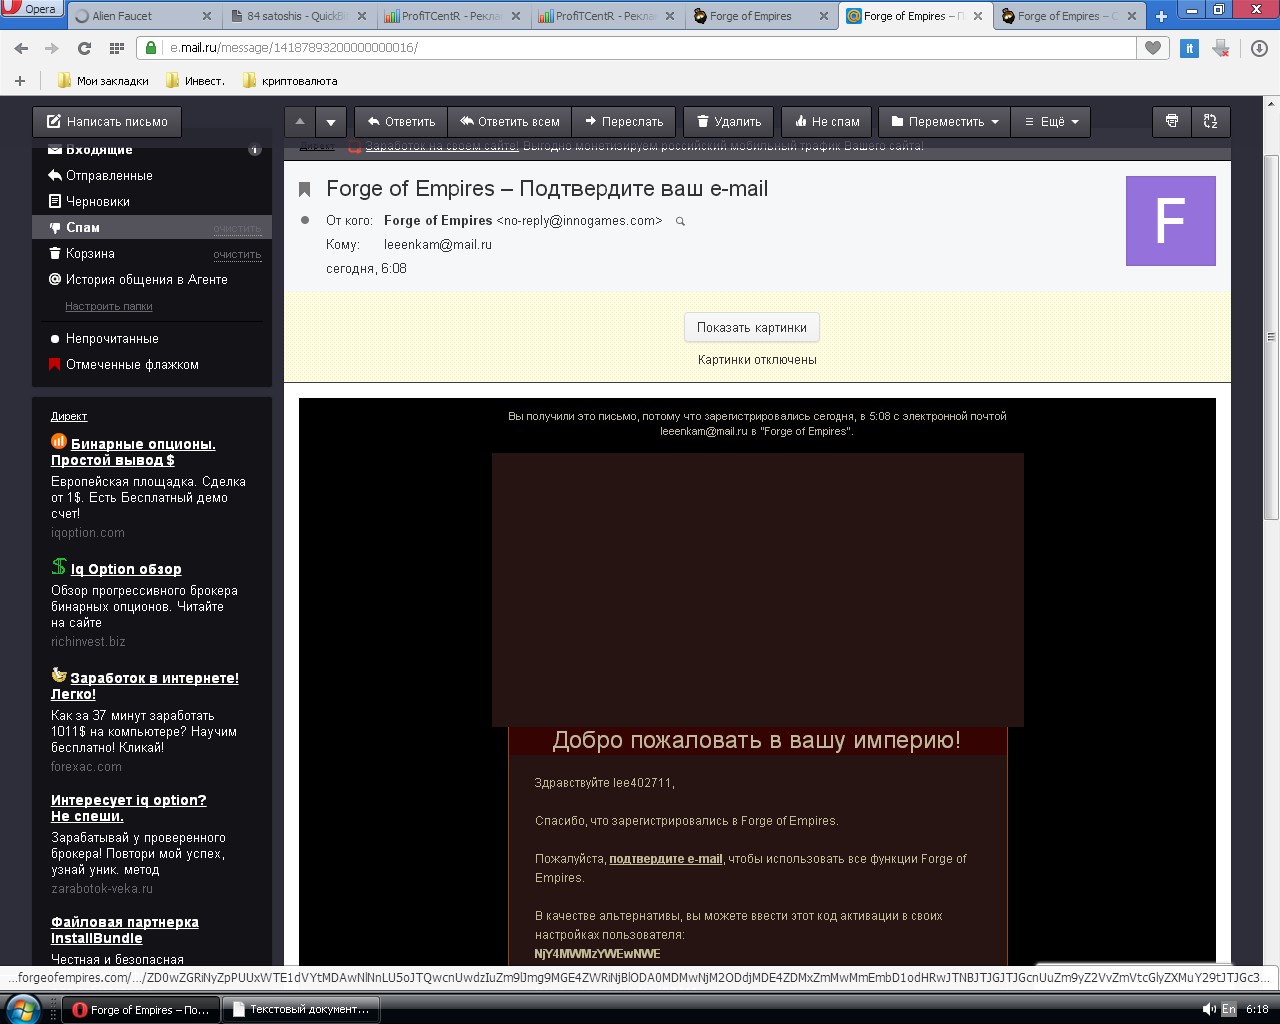Close the Alien Faucet tab
The height and width of the screenshot is (1024, 1280).
[207, 16]
